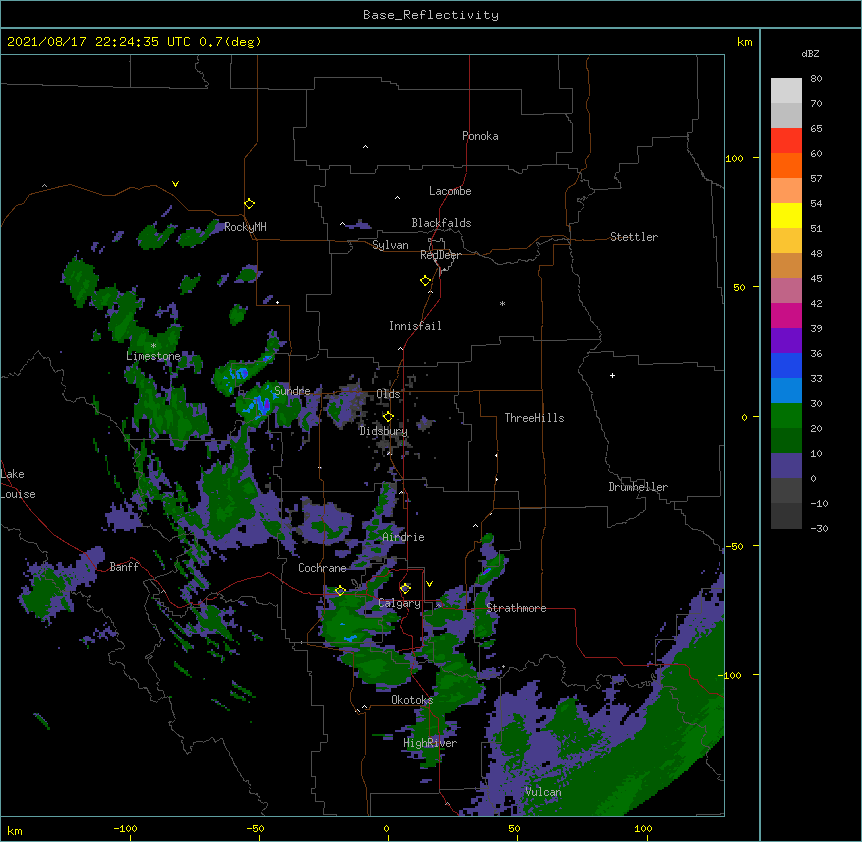Click the Vulcan town label
Viewport: 862px width, 842px height.
pos(543,792)
